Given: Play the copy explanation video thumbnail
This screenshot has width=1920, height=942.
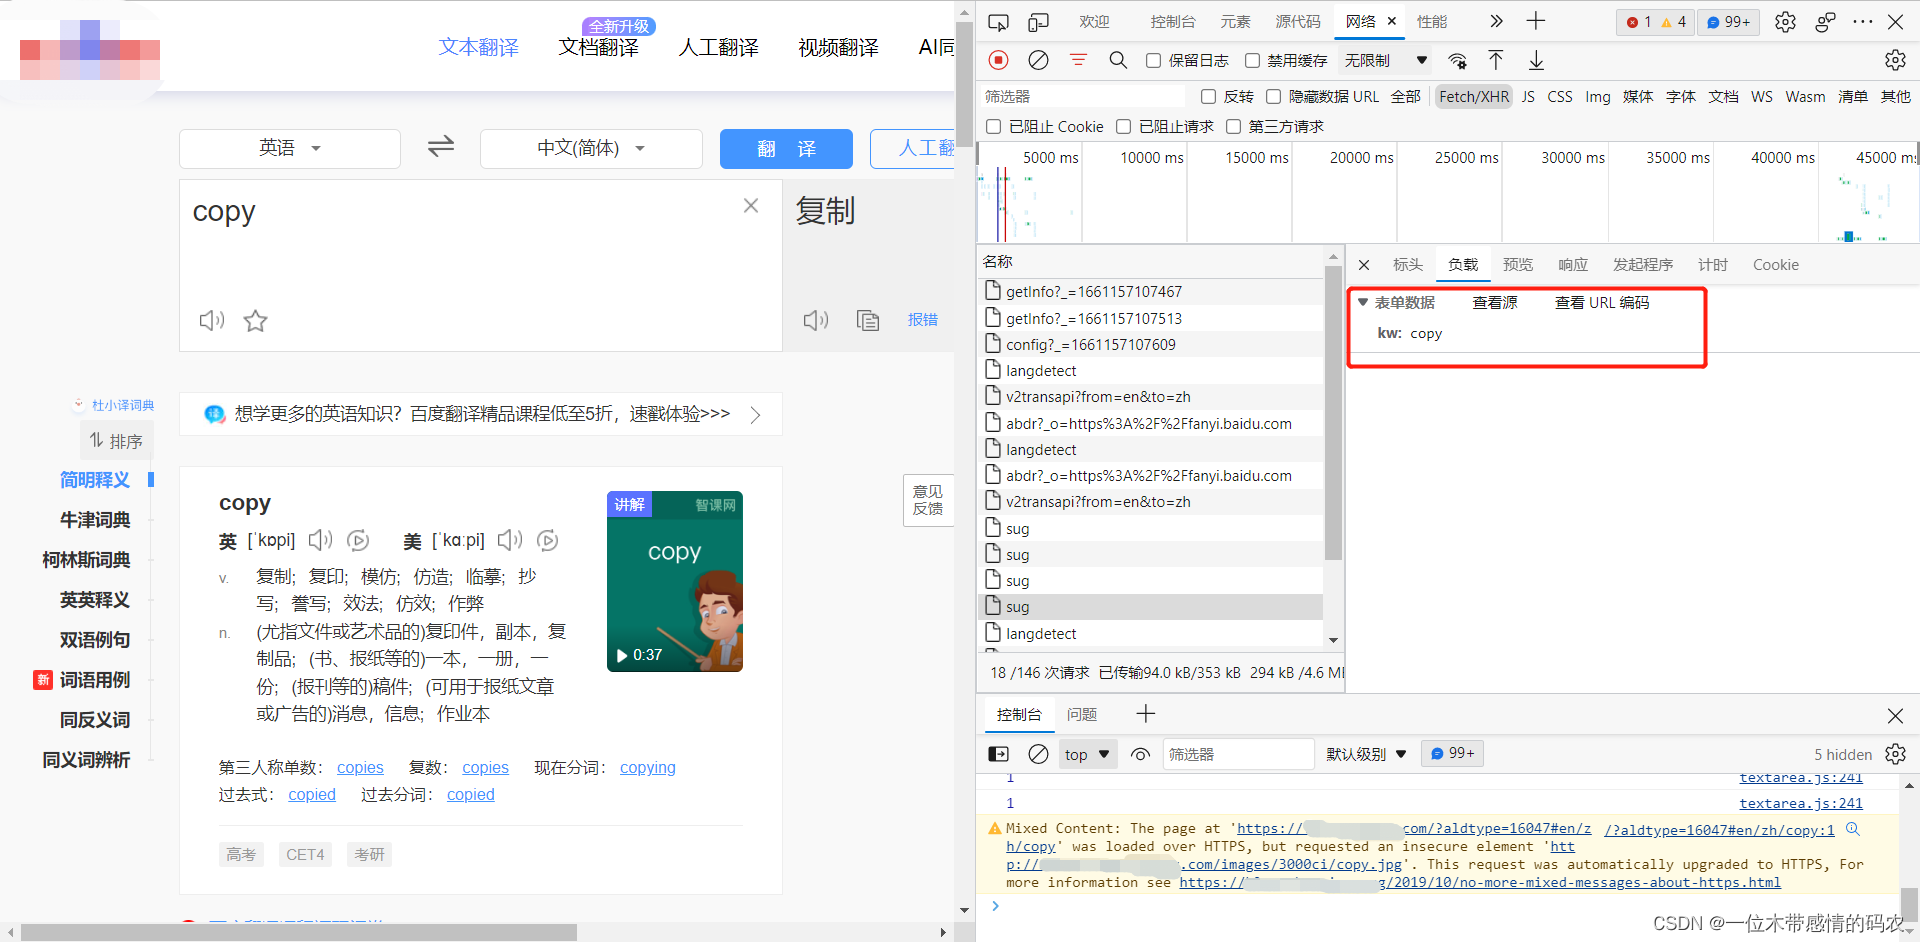Looking at the screenshot, I should point(675,581).
